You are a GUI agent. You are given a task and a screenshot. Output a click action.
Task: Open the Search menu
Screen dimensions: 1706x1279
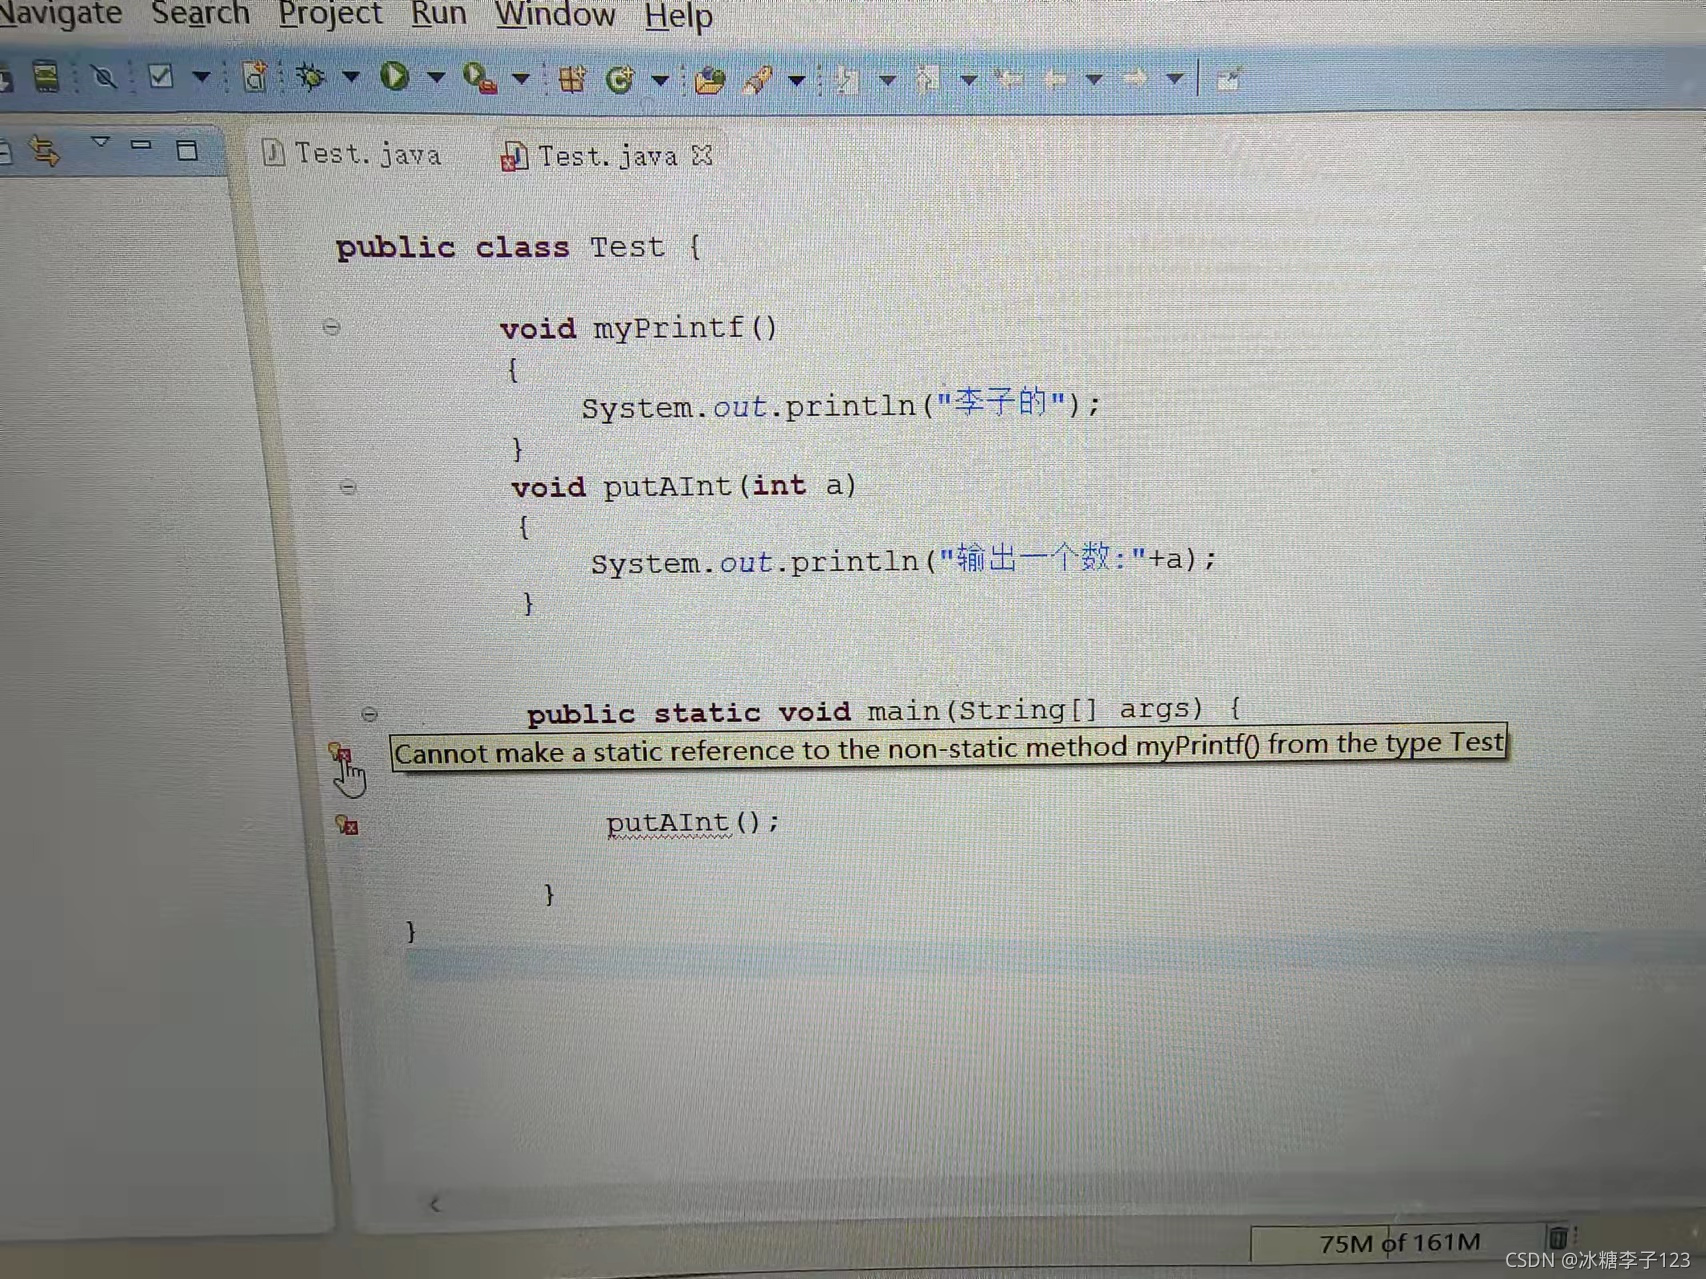(200, 13)
